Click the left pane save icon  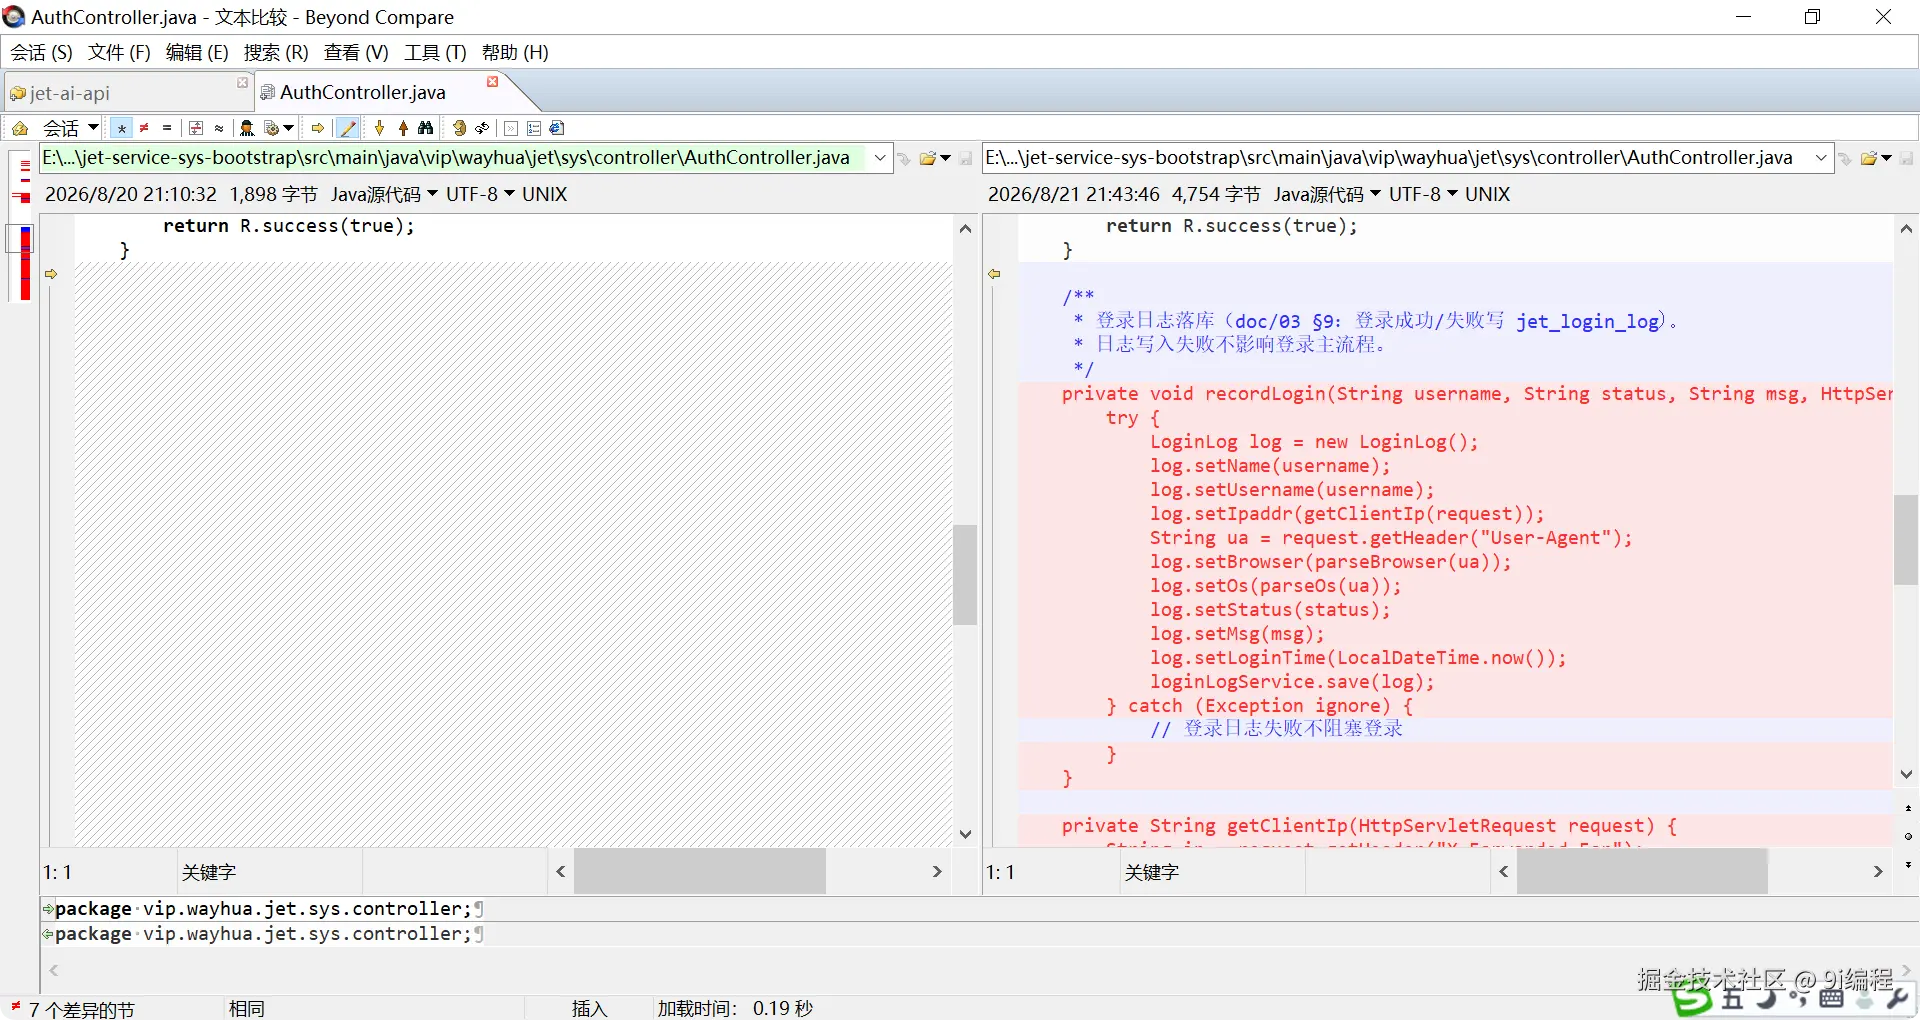click(965, 158)
